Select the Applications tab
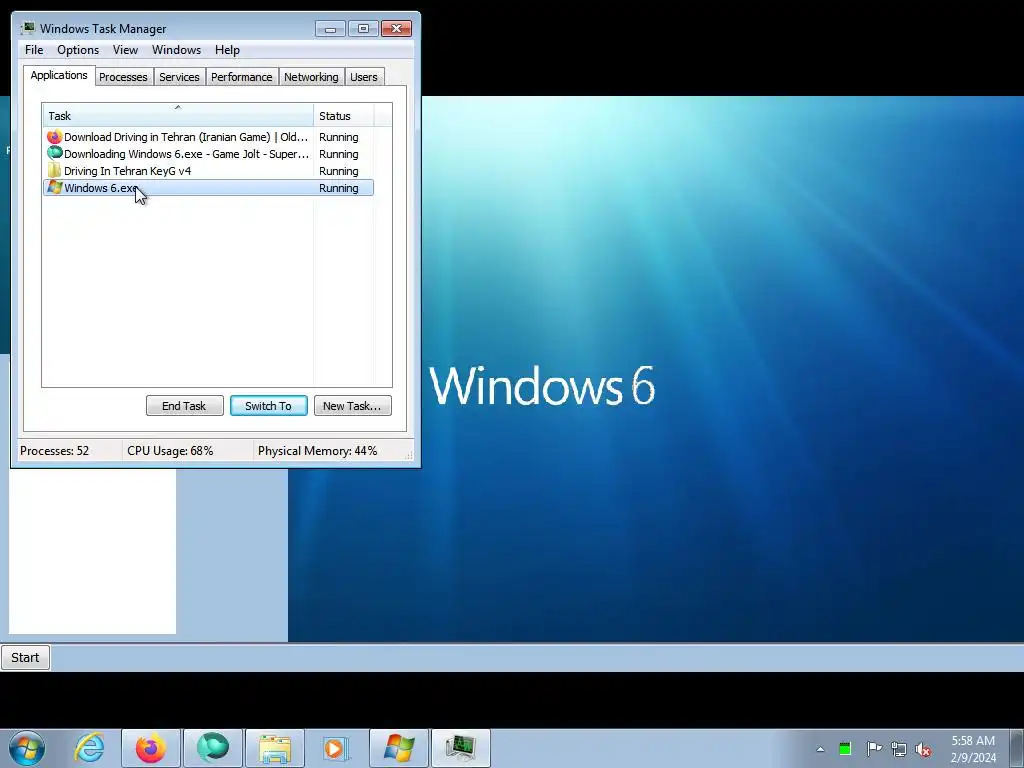The image size is (1024, 768). coord(59,75)
